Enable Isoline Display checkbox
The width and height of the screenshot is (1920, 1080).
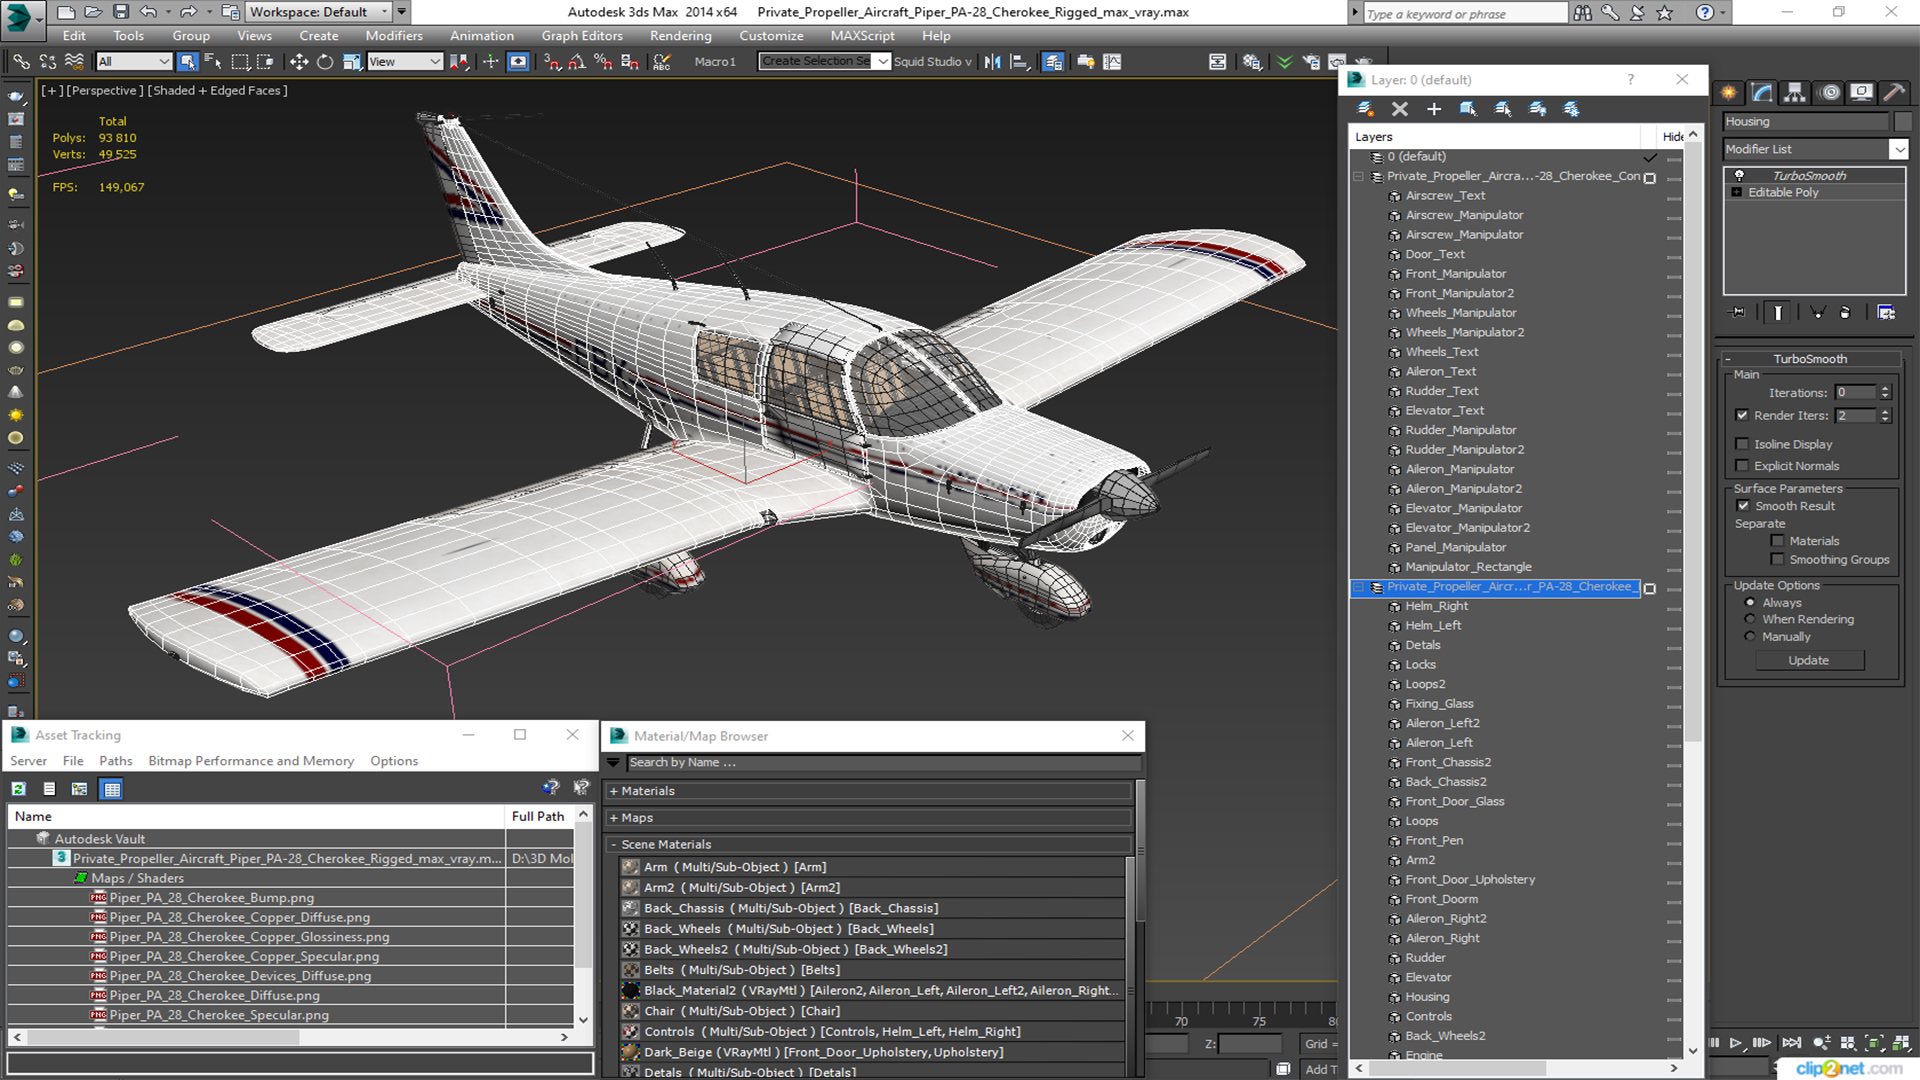tap(1742, 444)
